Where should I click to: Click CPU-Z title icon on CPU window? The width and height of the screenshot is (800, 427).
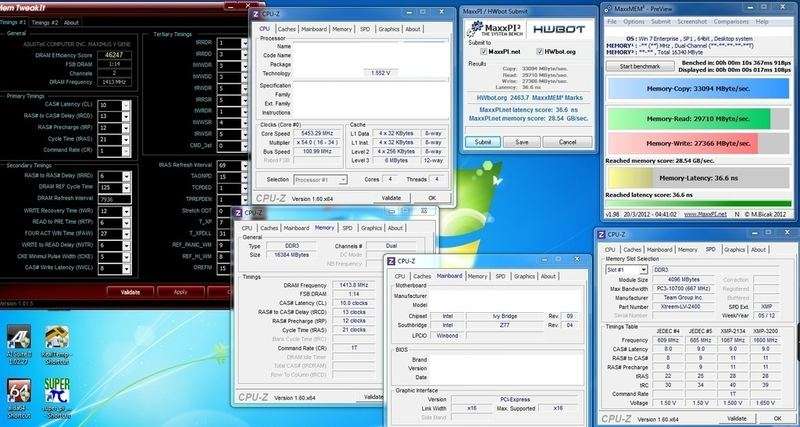point(256,14)
